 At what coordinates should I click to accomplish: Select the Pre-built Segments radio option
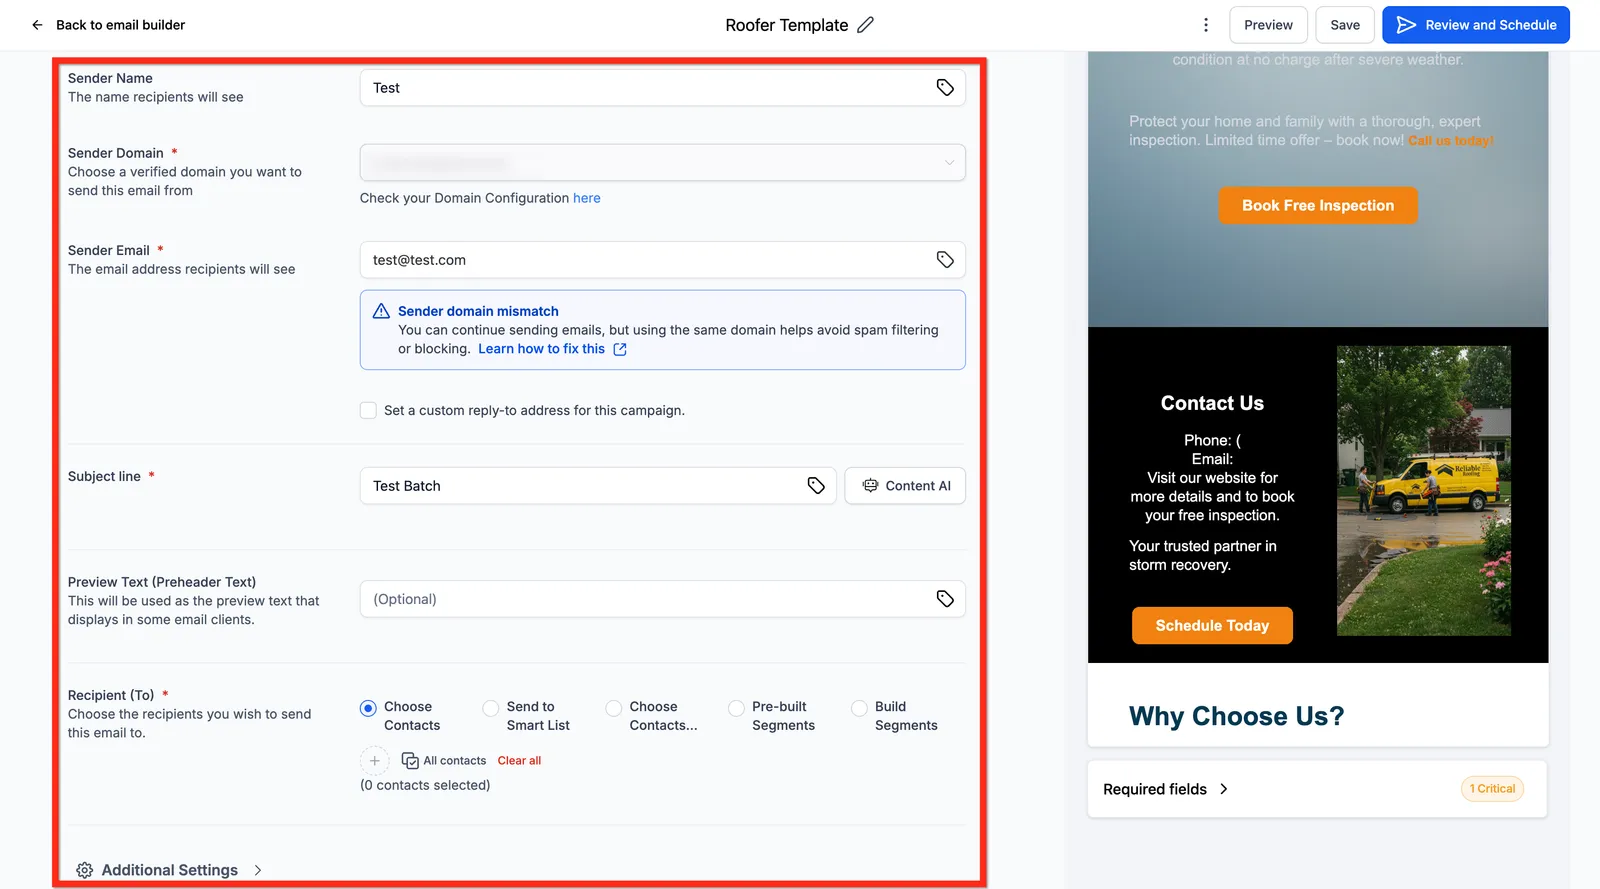click(x=737, y=708)
